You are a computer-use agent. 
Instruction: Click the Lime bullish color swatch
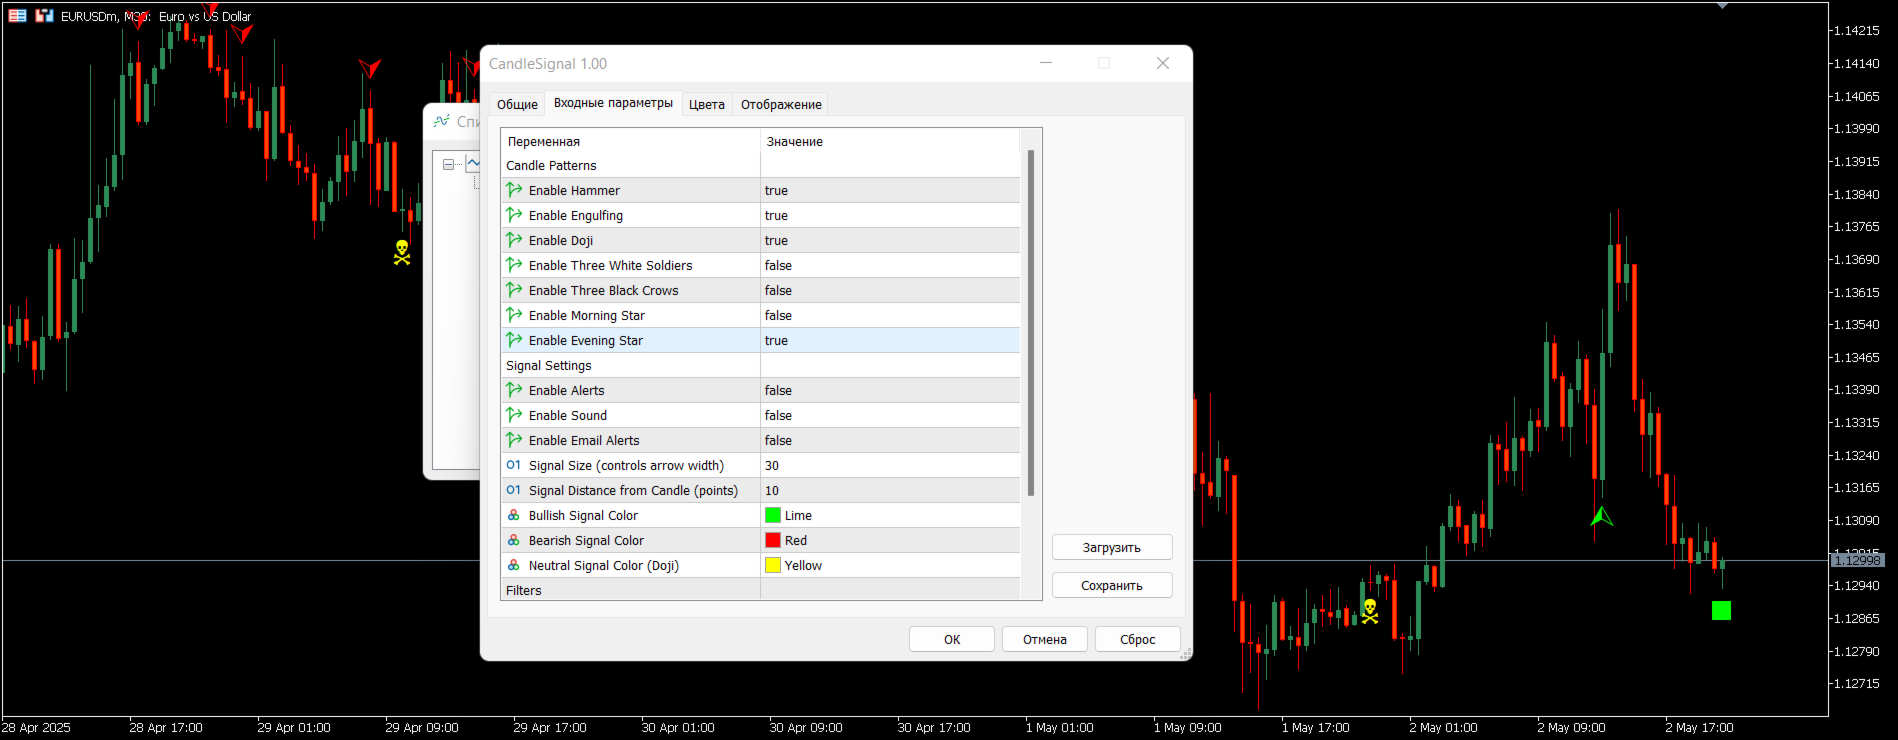773,515
